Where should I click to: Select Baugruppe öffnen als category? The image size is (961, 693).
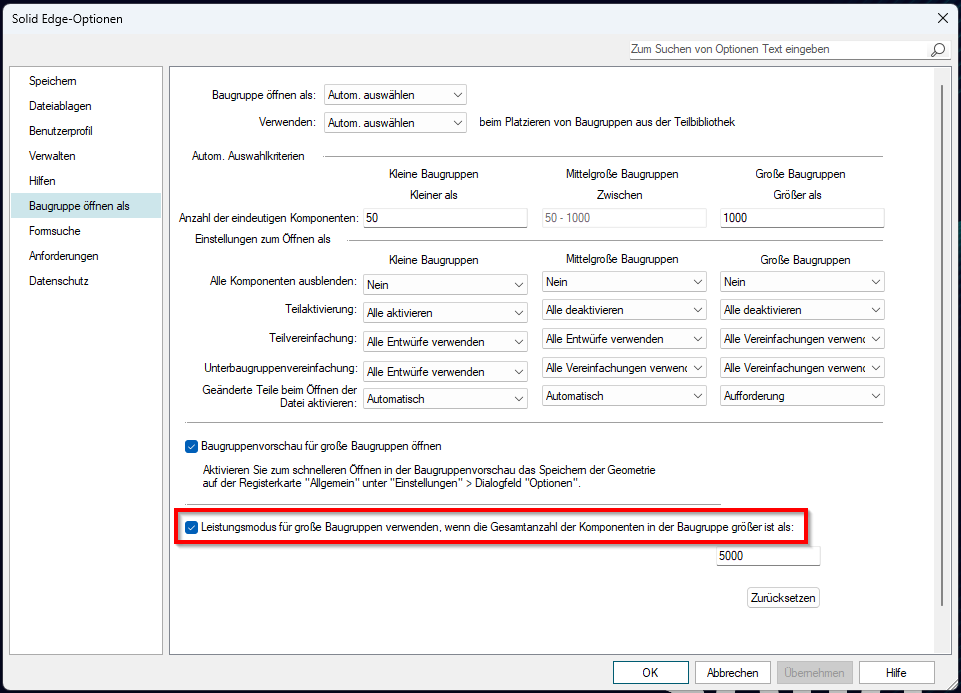[x=86, y=206]
